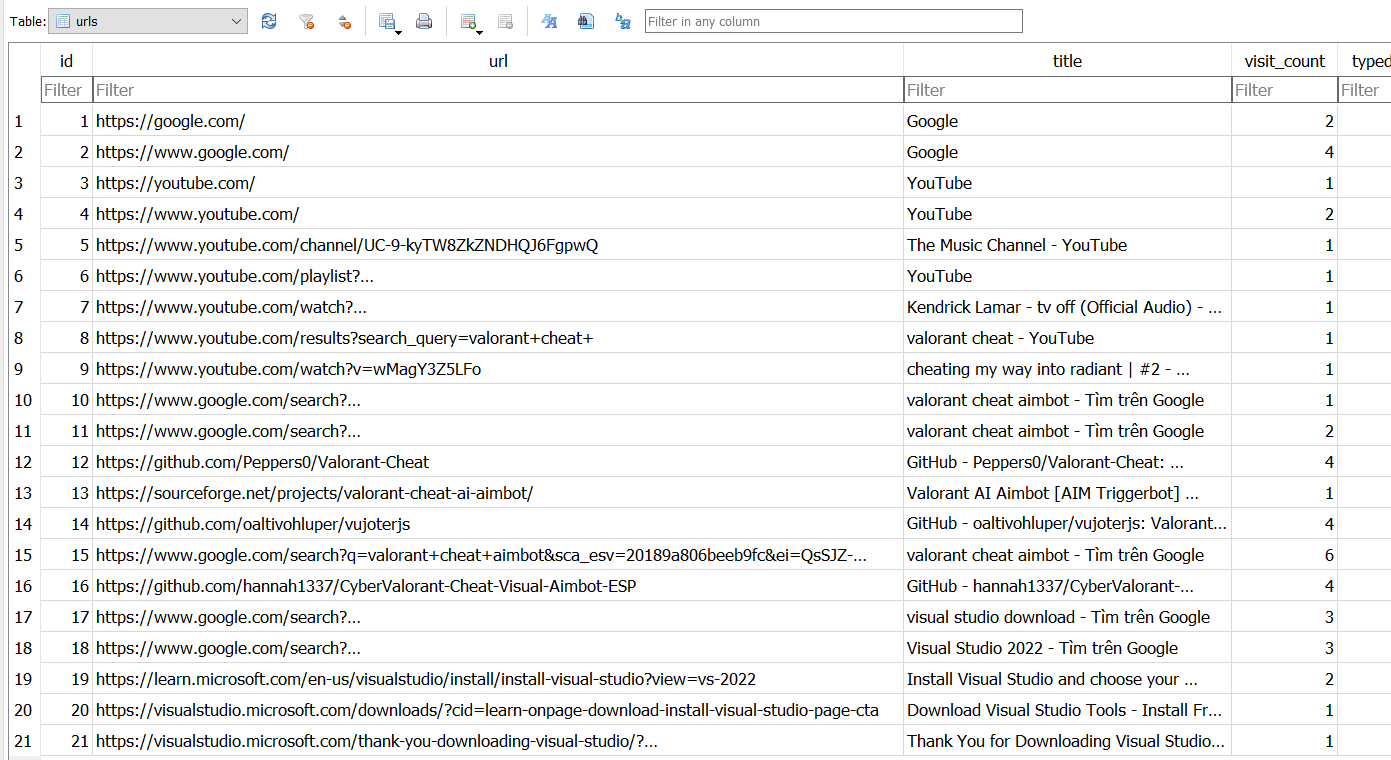Viewport: 1391px width, 760px height.
Task: Select 'The Music Channel - YouTube' title
Action: [x=1067, y=245]
